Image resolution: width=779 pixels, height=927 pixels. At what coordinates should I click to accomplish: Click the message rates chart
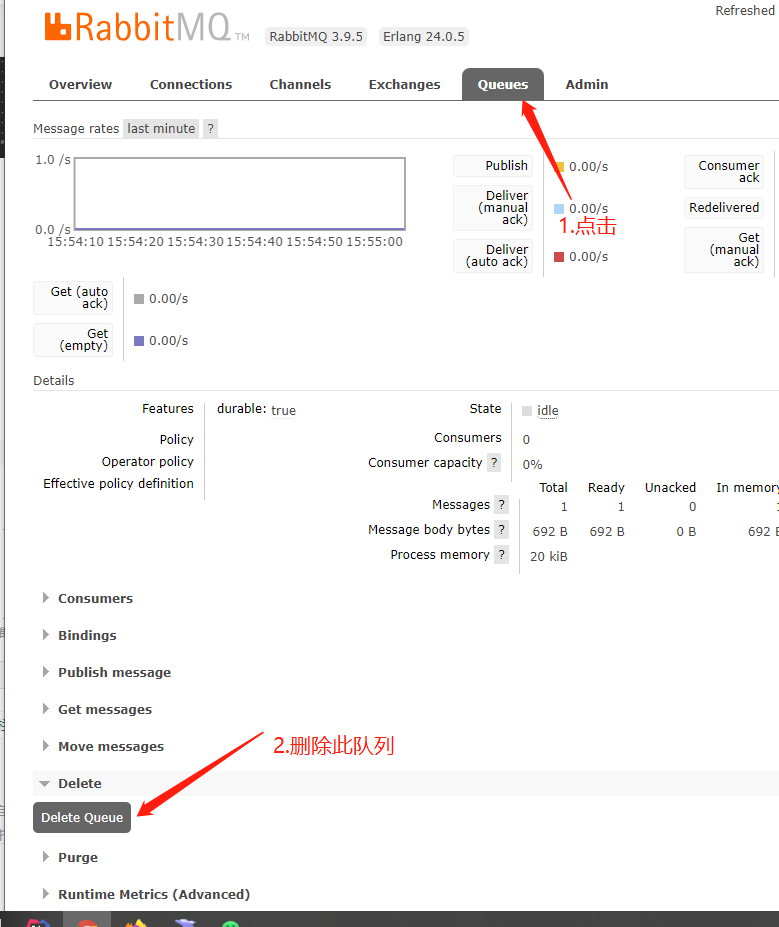[239, 193]
